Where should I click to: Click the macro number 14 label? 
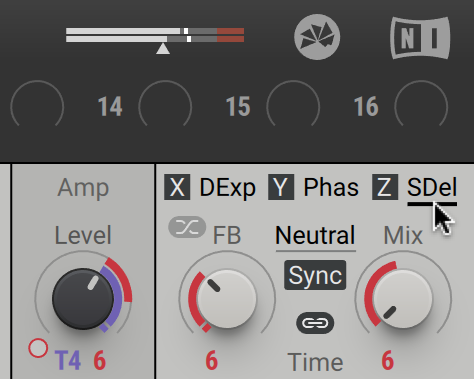tap(110, 107)
